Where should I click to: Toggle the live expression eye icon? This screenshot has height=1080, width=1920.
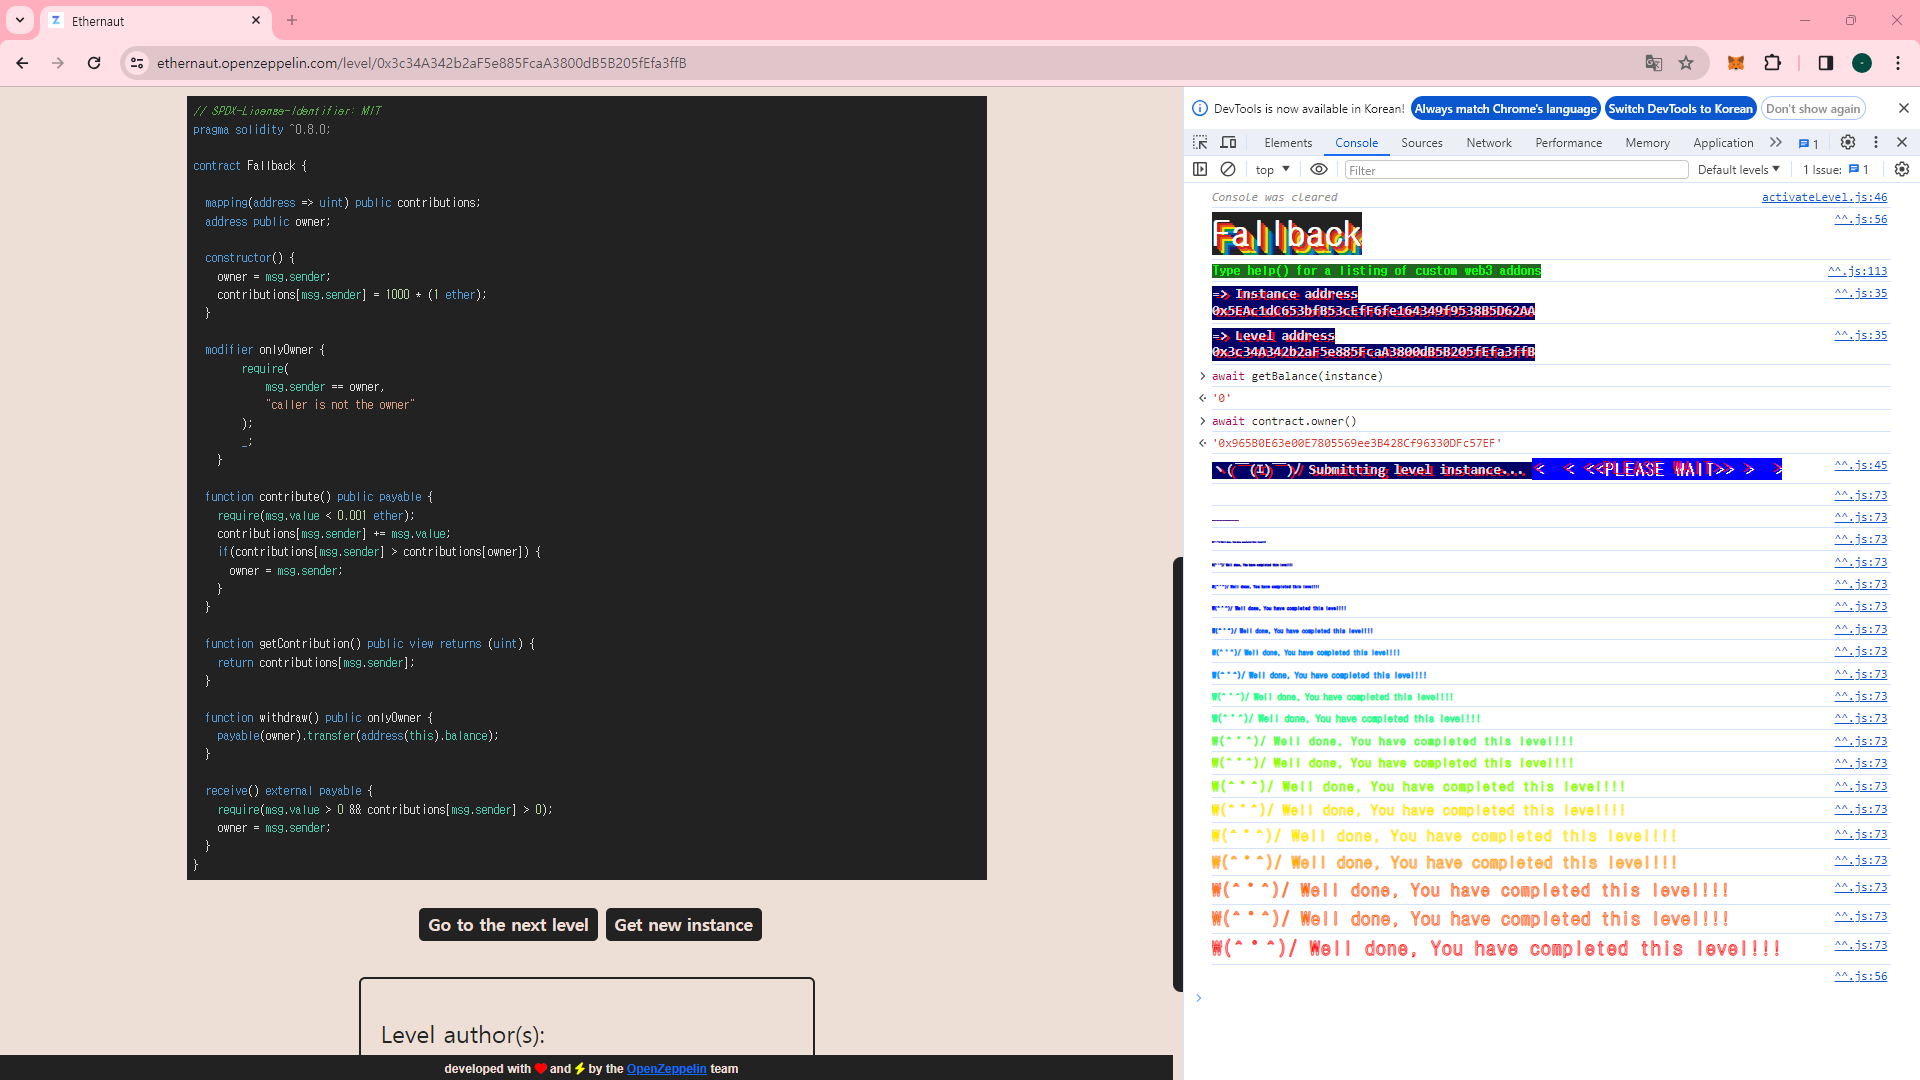point(1319,170)
